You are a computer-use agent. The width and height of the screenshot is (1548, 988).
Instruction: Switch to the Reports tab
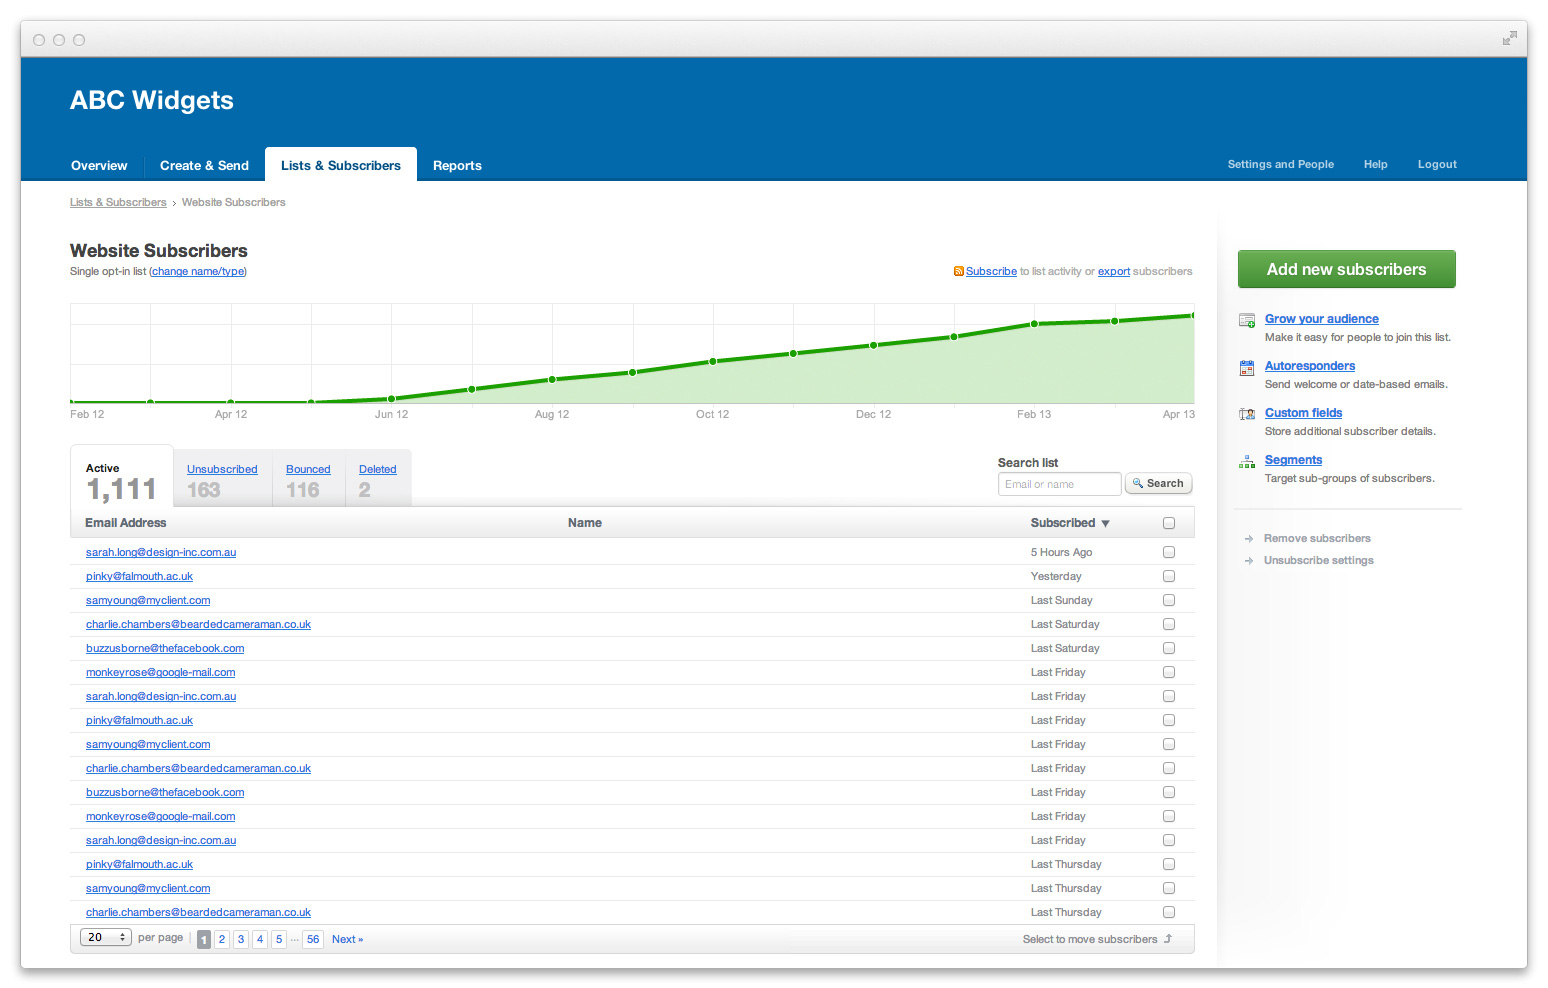[x=457, y=166]
